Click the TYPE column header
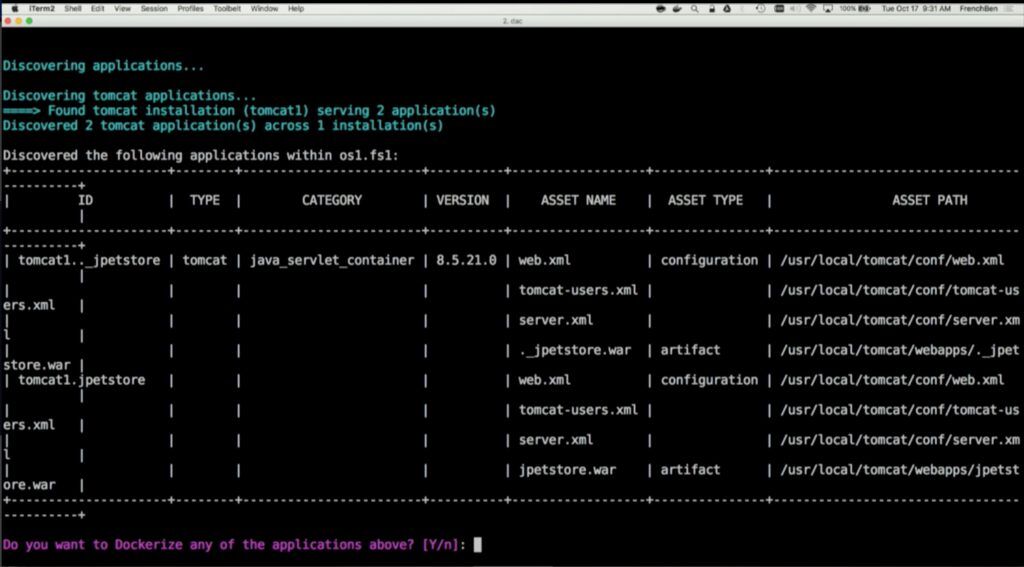The width and height of the screenshot is (1024, 567). coord(204,201)
